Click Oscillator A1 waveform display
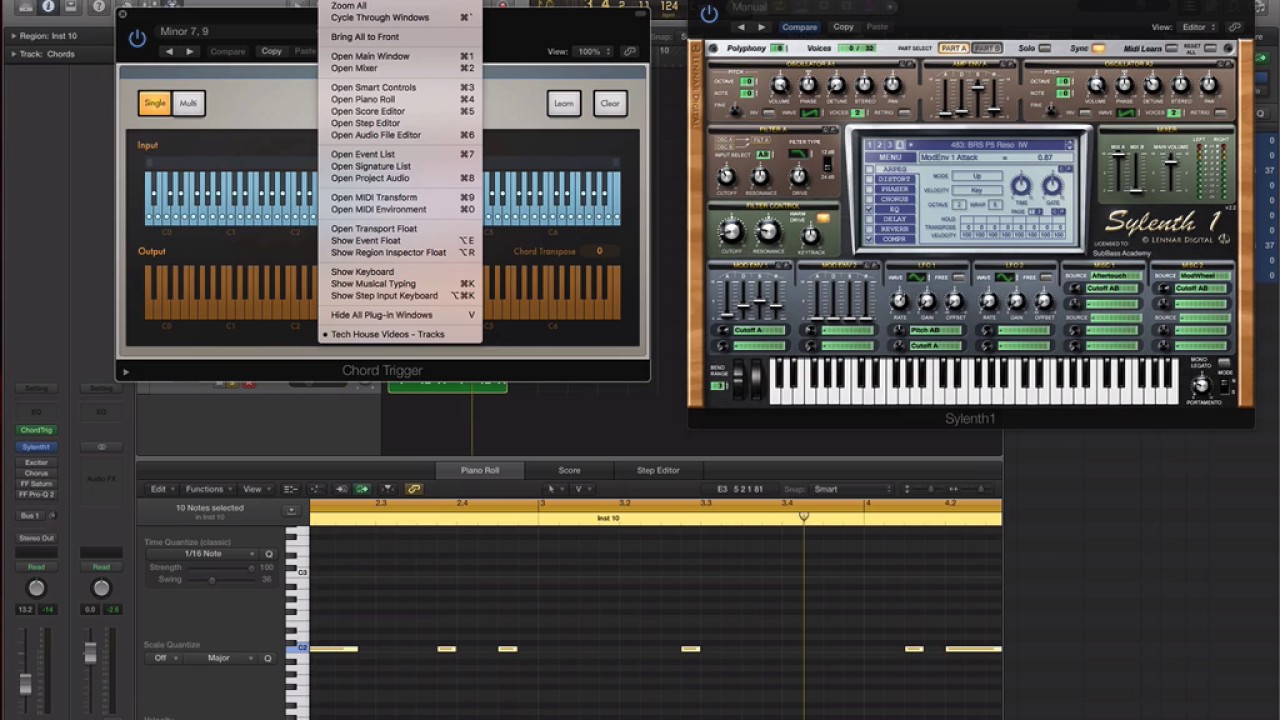1280x720 pixels. click(x=810, y=112)
